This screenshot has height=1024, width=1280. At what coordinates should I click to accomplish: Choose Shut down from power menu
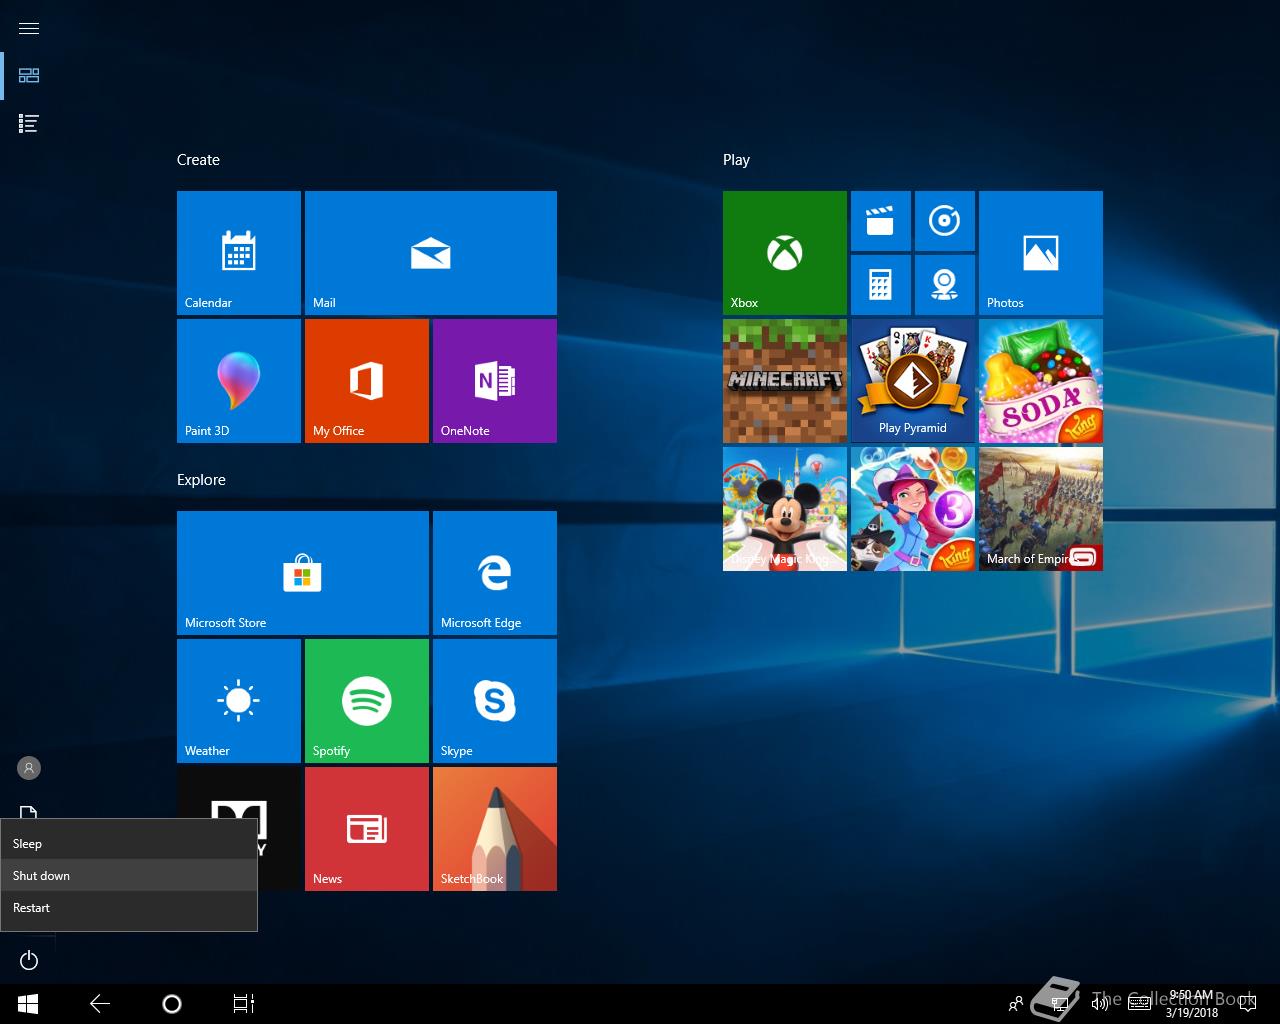(129, 875)
